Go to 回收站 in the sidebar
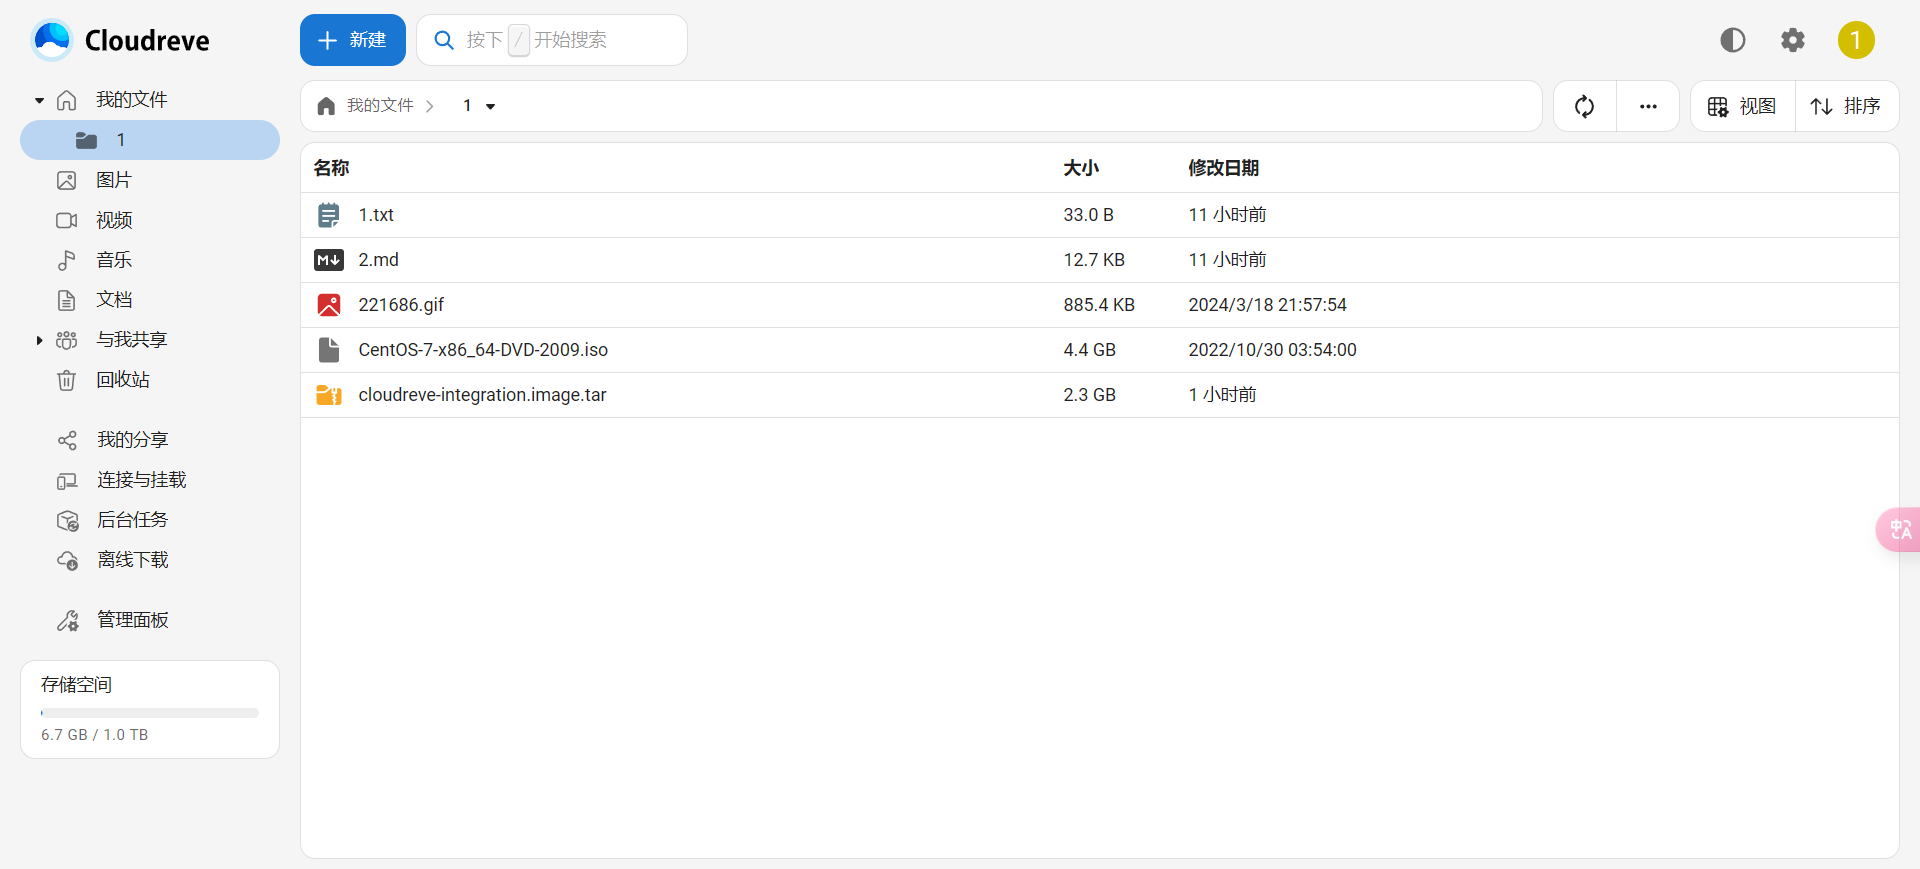 pyautogui.click(x=122, y=380)
